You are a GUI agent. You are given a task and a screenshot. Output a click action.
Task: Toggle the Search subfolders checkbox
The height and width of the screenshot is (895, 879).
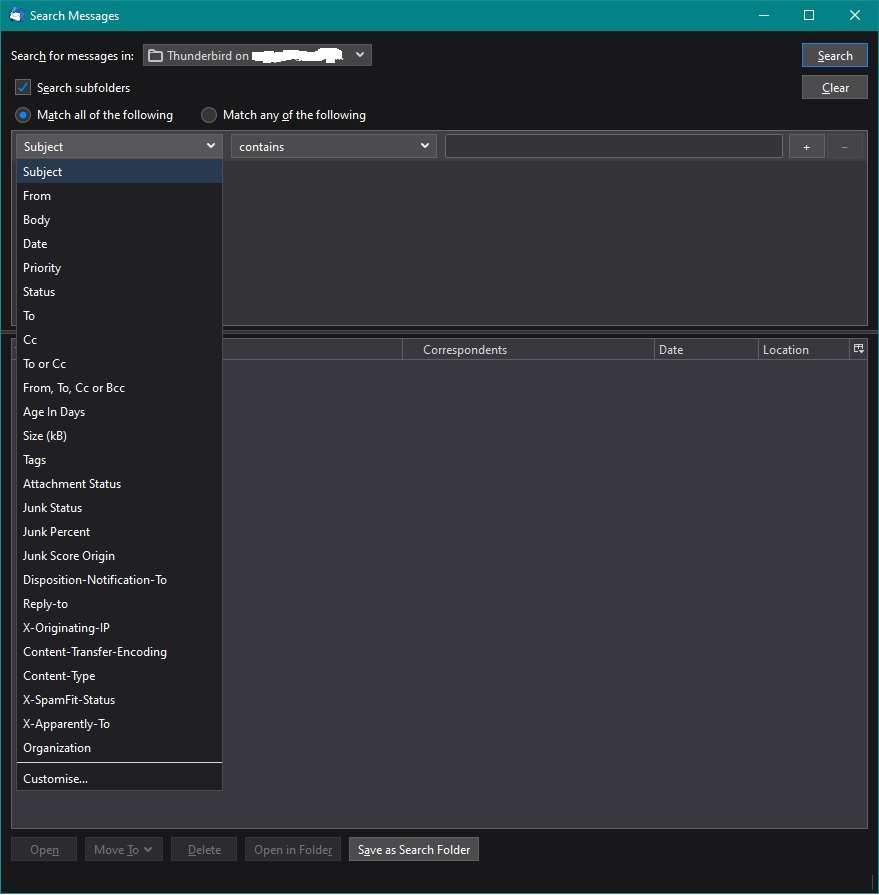point(23,87)
